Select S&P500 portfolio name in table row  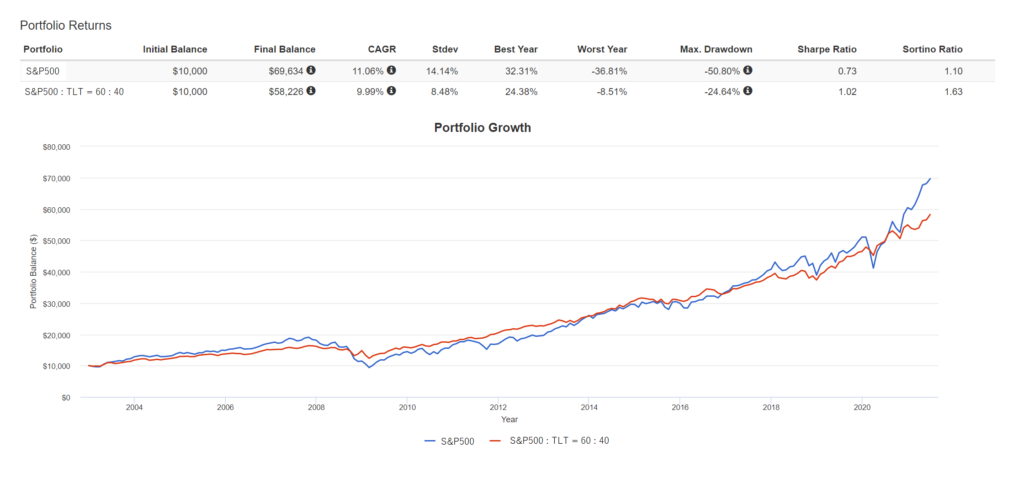click(x=42, y=70)
